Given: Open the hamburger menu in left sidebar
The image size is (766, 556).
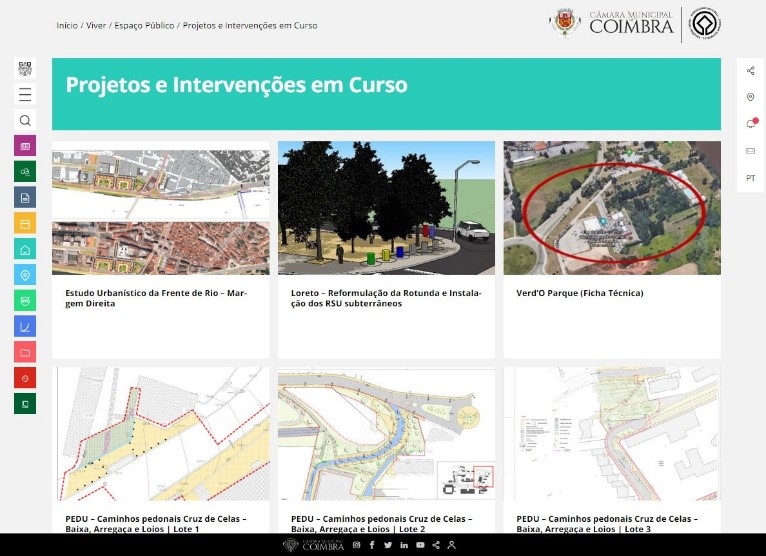Looking at the screenshot, I should point(25,94).
